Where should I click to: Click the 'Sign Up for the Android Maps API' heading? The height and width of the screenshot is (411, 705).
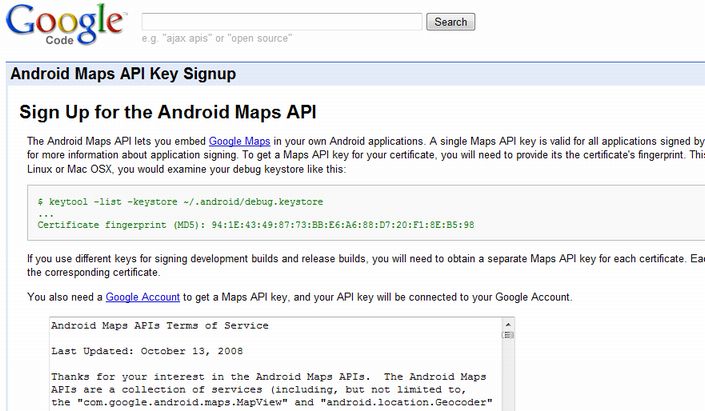pyautogui.click(x=168, y=112)
